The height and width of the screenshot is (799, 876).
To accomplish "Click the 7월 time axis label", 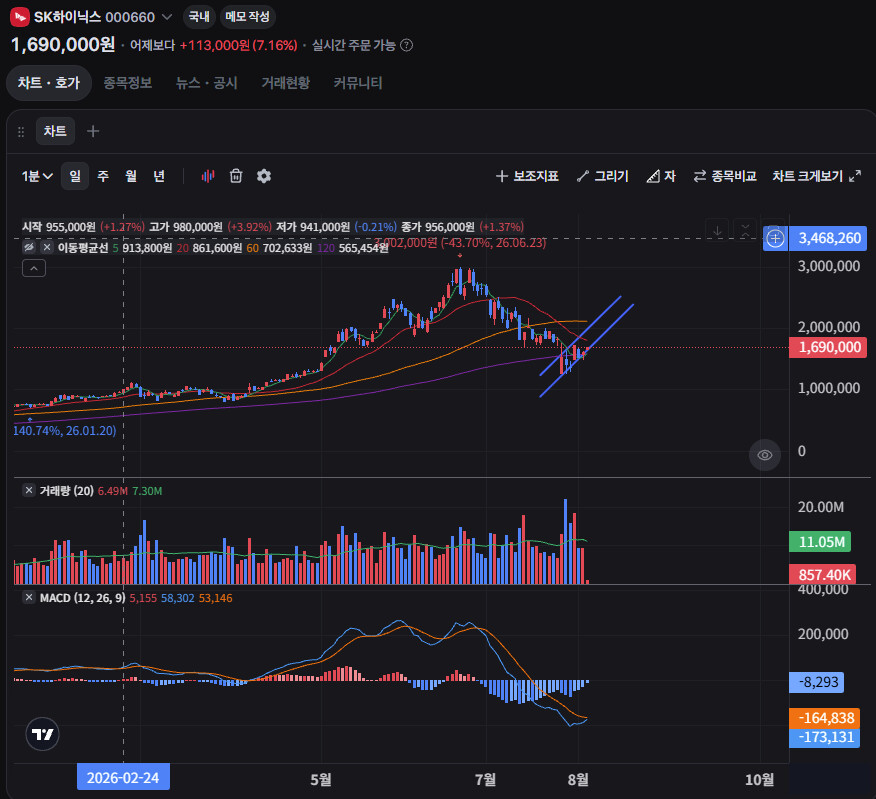I will (485, 779).
